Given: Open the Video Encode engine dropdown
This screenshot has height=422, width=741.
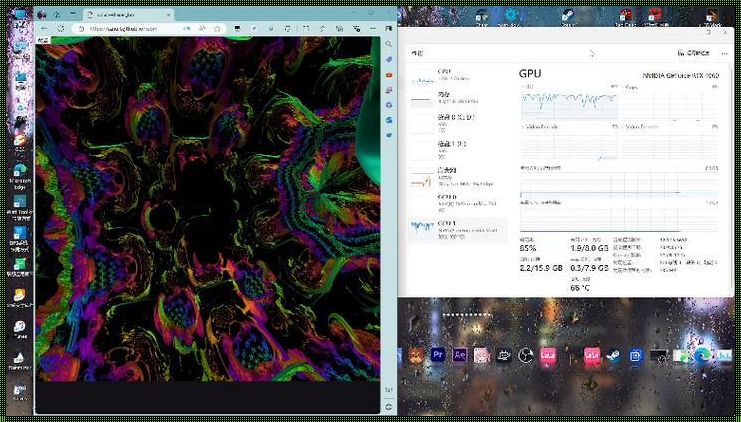Looking at the screenshot, I should tap(542, 127).
